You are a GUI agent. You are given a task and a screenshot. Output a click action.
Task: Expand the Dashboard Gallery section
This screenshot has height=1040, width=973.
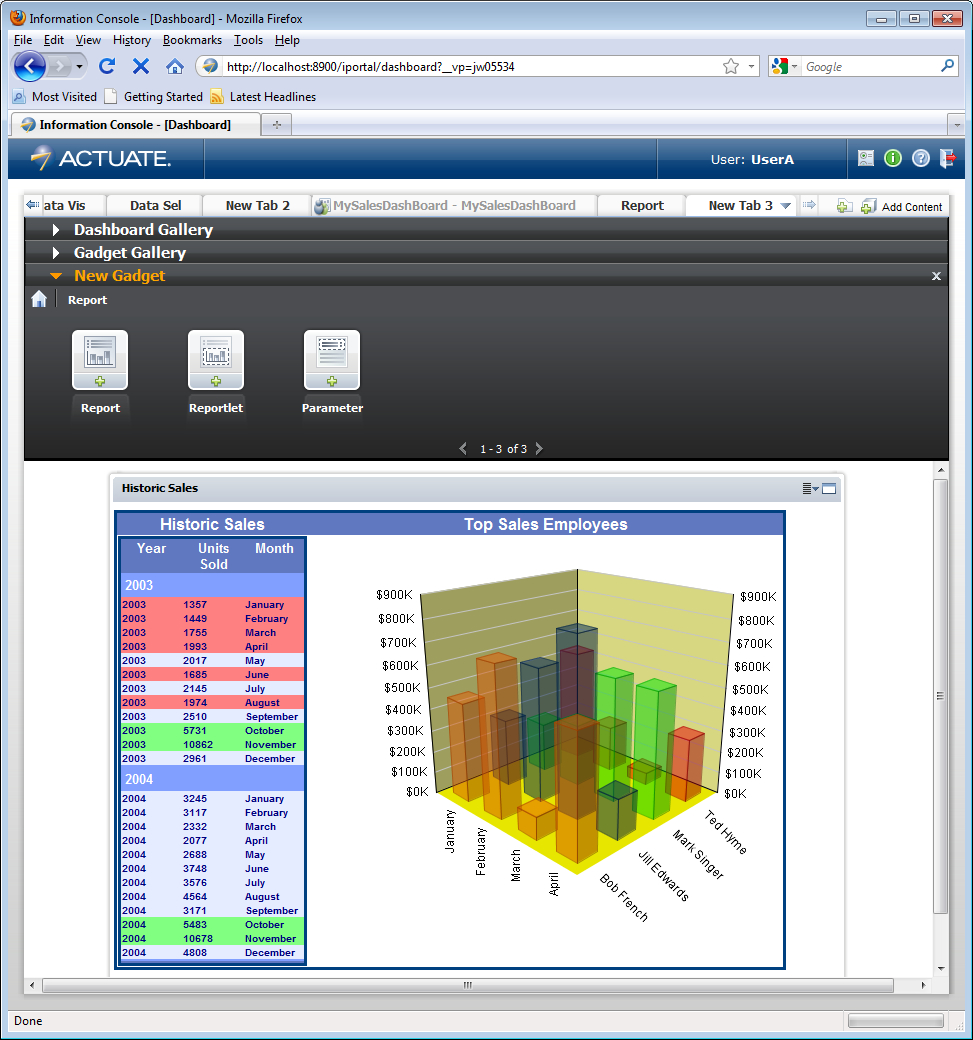[x=57, y=230]
